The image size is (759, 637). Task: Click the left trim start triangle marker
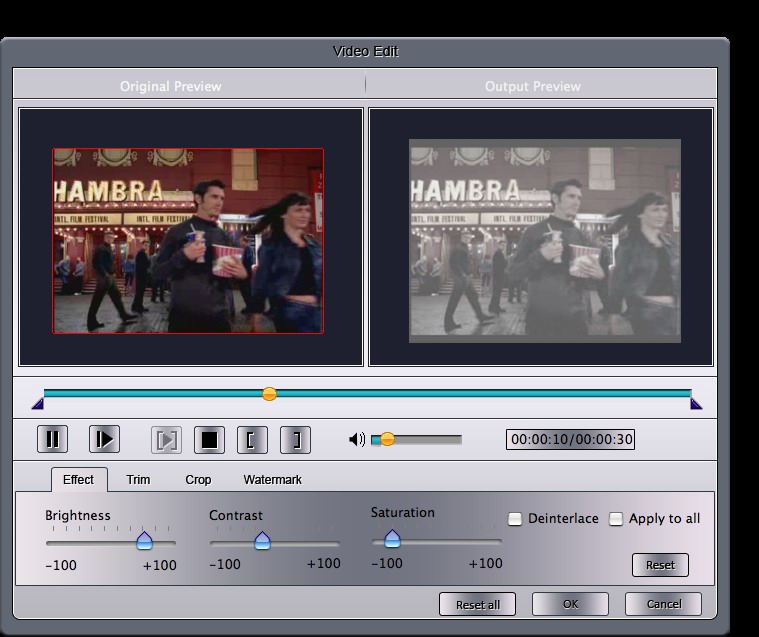tap(38, 404)
